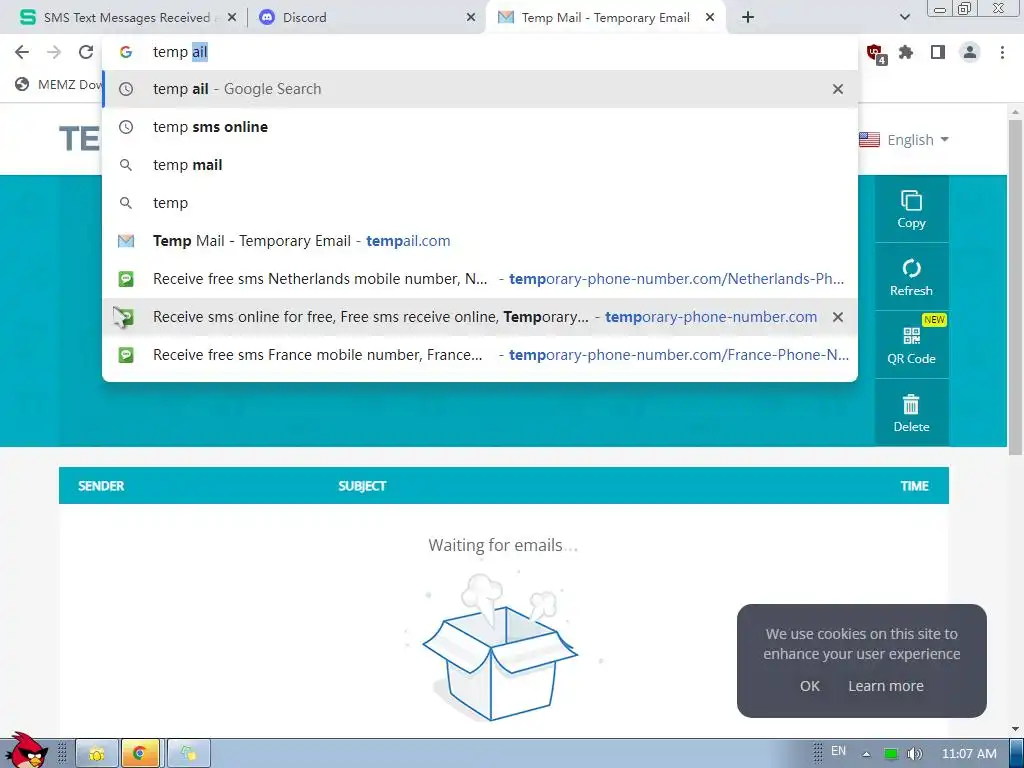Open a new tab with plus button

[x=748, y=18]
